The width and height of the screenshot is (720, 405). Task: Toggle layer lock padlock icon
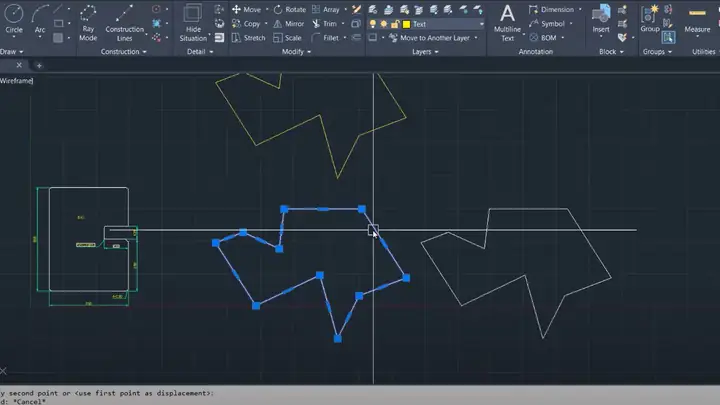pos(394,24)
